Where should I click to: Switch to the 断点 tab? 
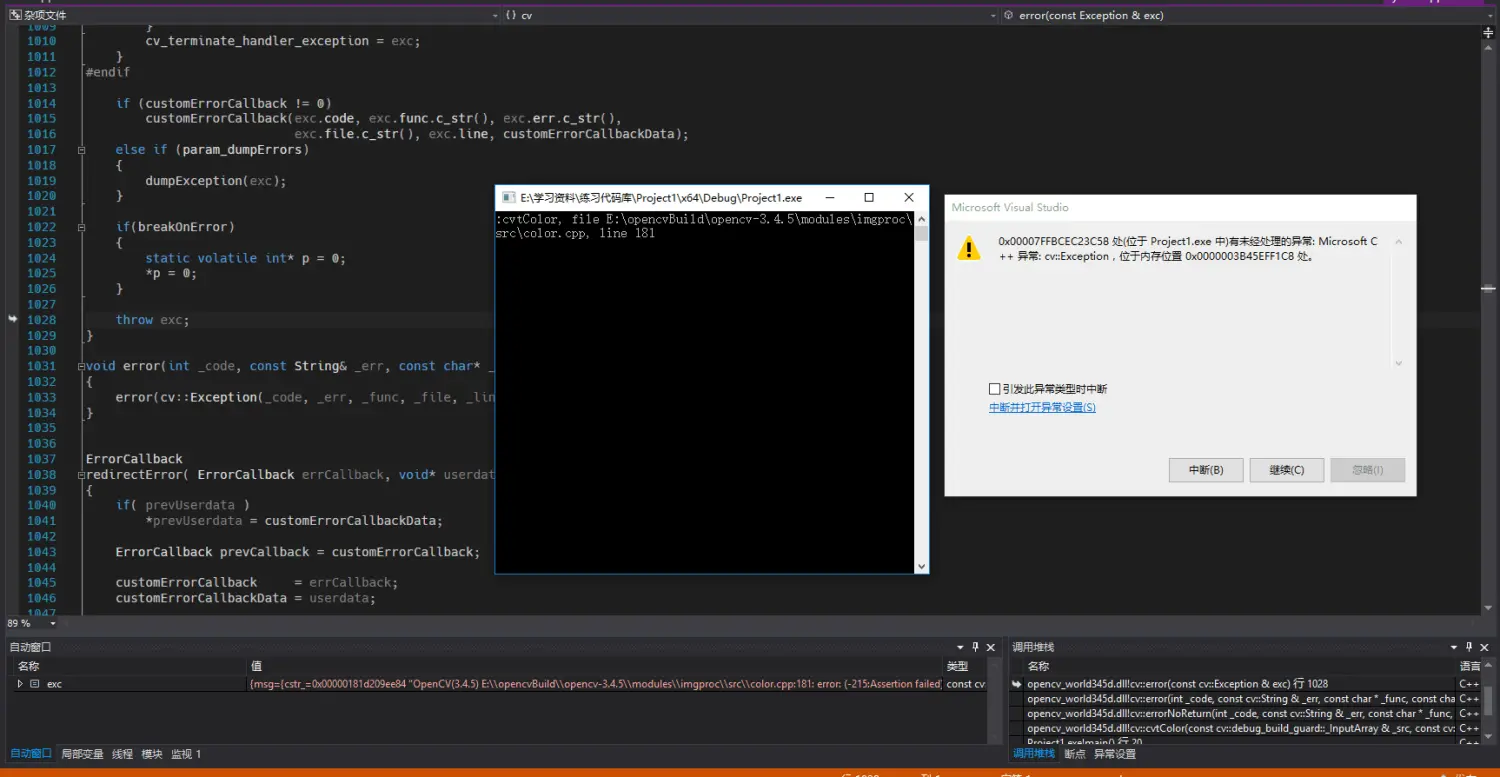1075,754
